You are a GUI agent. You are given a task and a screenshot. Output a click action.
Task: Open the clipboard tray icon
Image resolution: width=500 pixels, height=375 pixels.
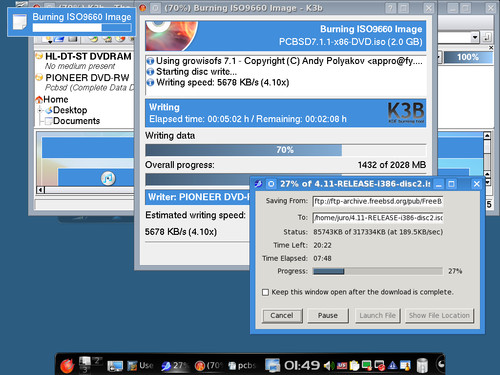pyautogui.click(x=354, y=366)
